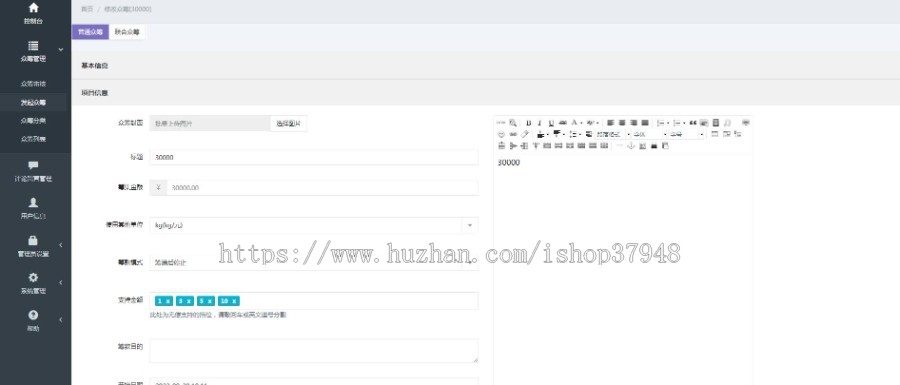Screen dimensions: 900x385
Task: Click the cover image upload path field
Action: [210, 123]
